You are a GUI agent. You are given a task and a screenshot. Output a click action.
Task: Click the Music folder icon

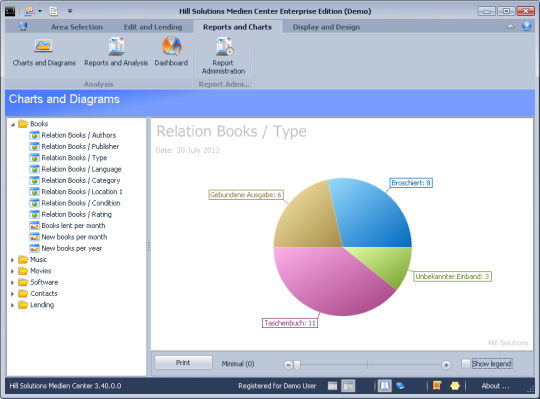(23, 260)
